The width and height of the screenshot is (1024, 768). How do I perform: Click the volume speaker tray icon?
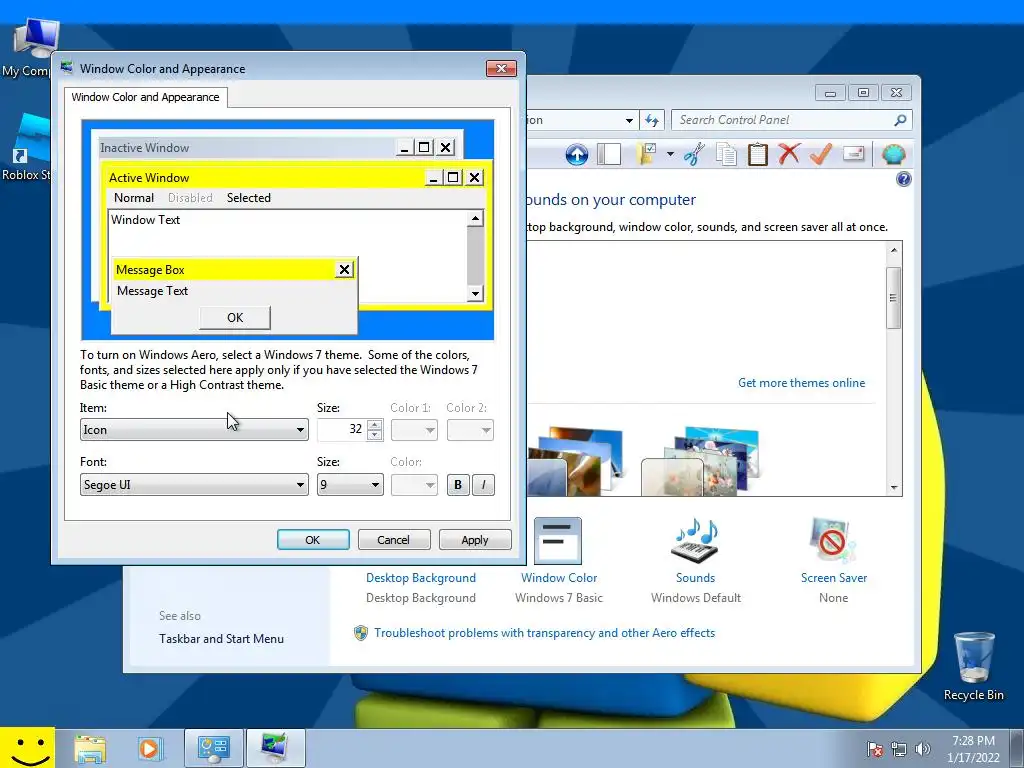click(x=922, y=749)
